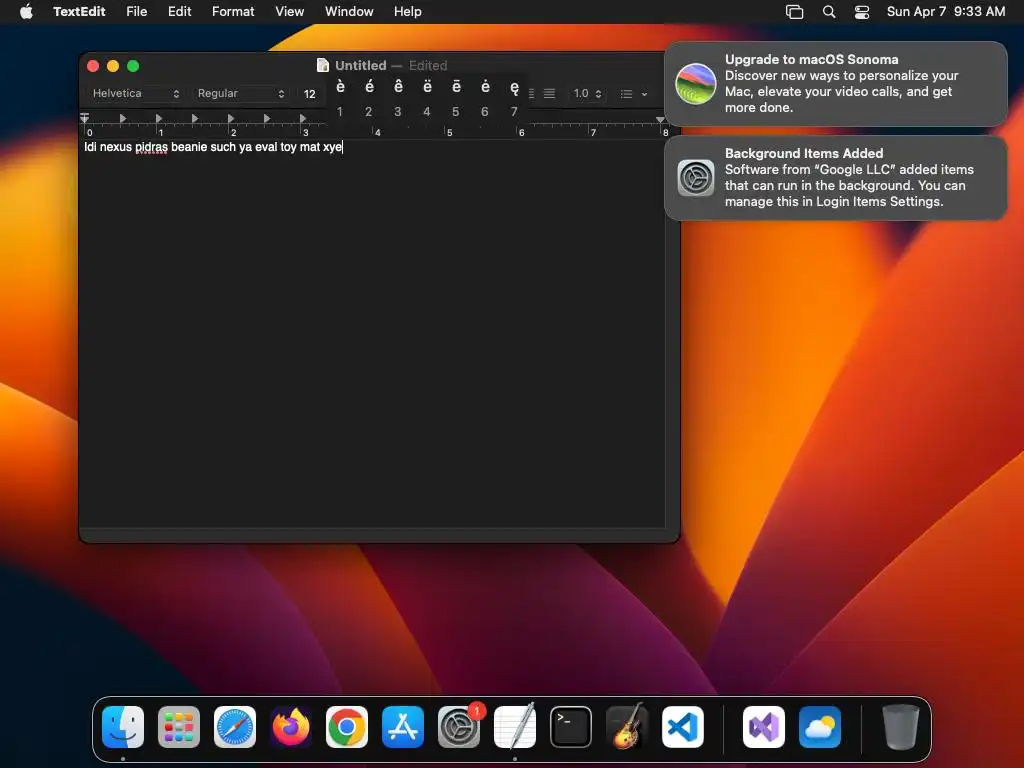Open the App Store from the Dock
Viewport: 1024px width, 768px height.
[403, 727]
